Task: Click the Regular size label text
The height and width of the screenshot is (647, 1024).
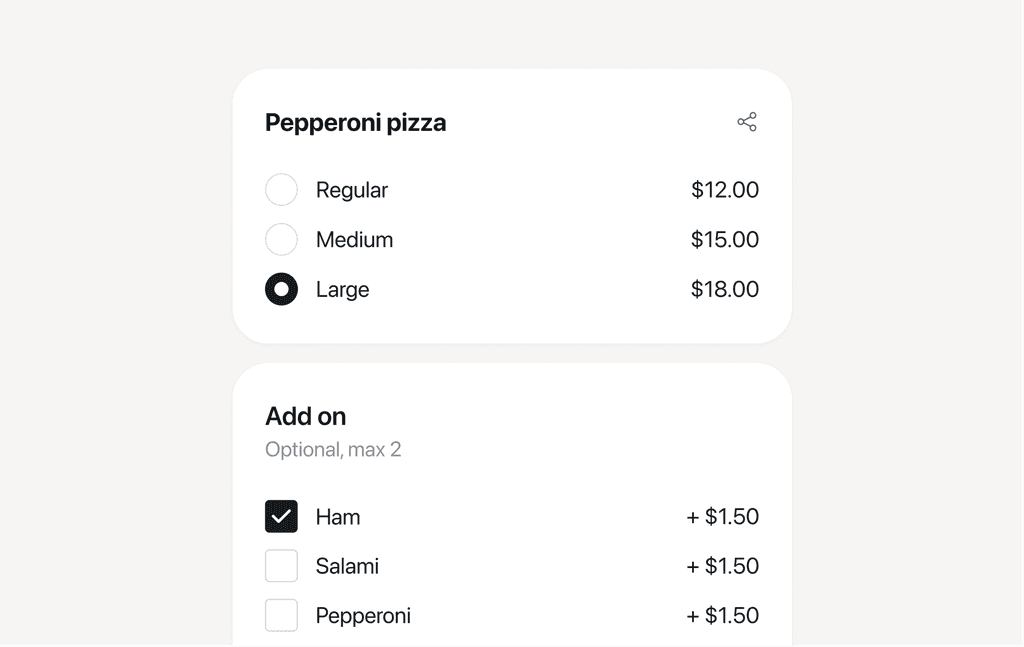Action: point(352,189)
